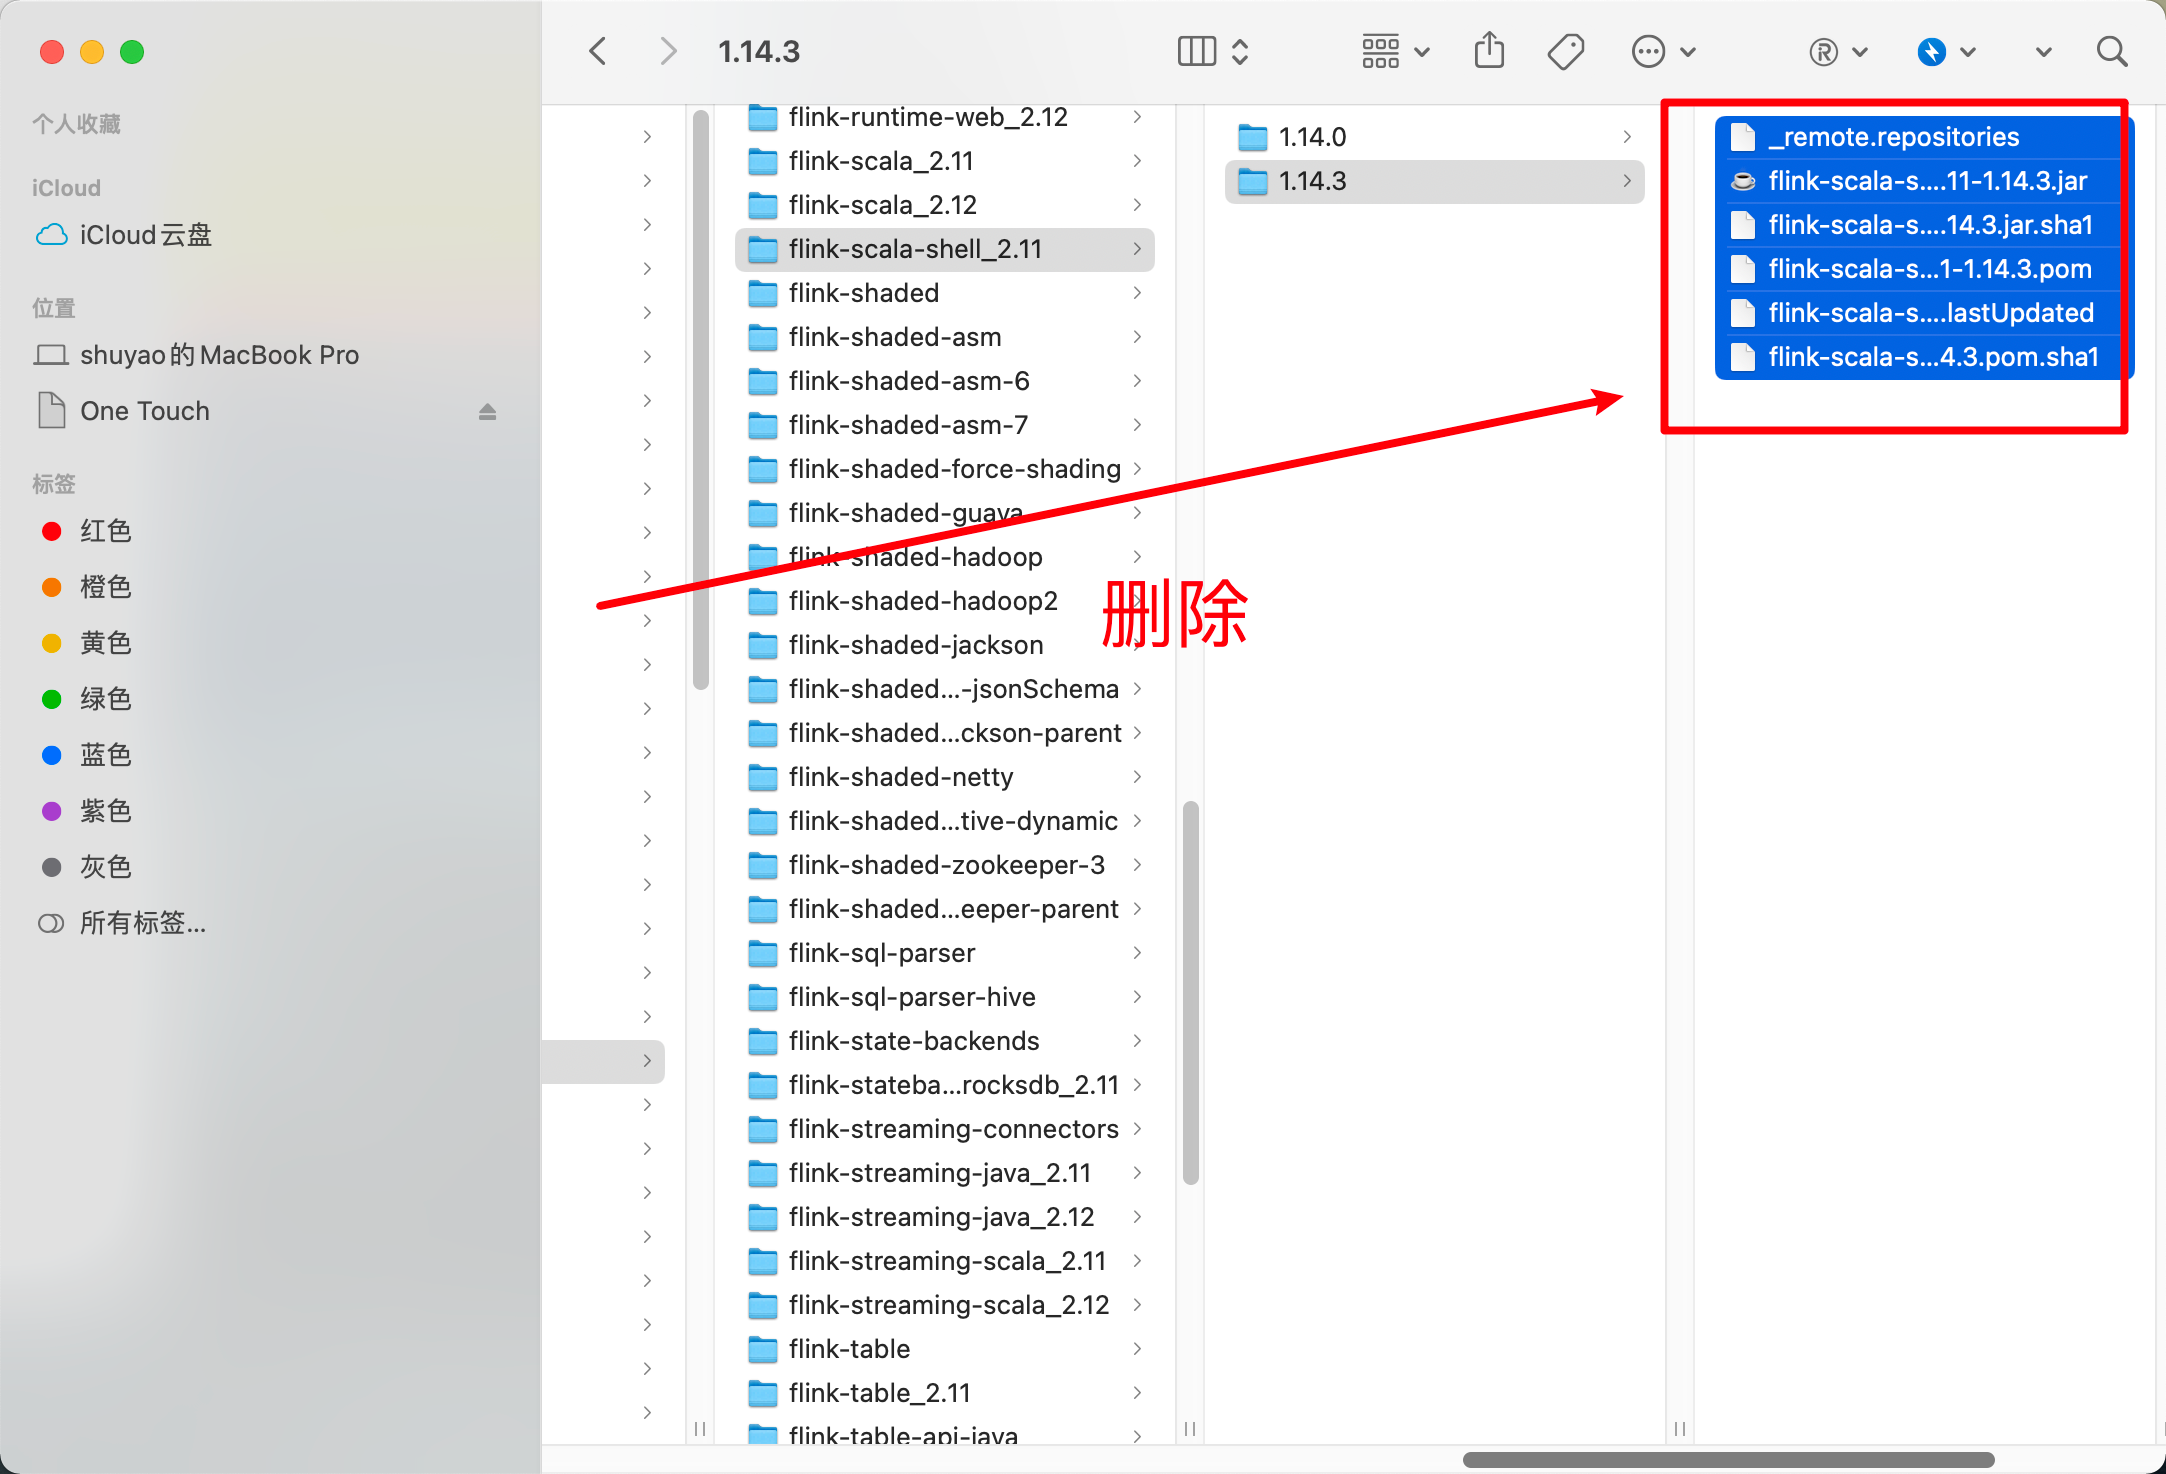Viewport: 2166px width, 1474px height.
Task: Select the flink-scala-s...1-1.14.3.pom file
Action: [x=1924, y=269]
